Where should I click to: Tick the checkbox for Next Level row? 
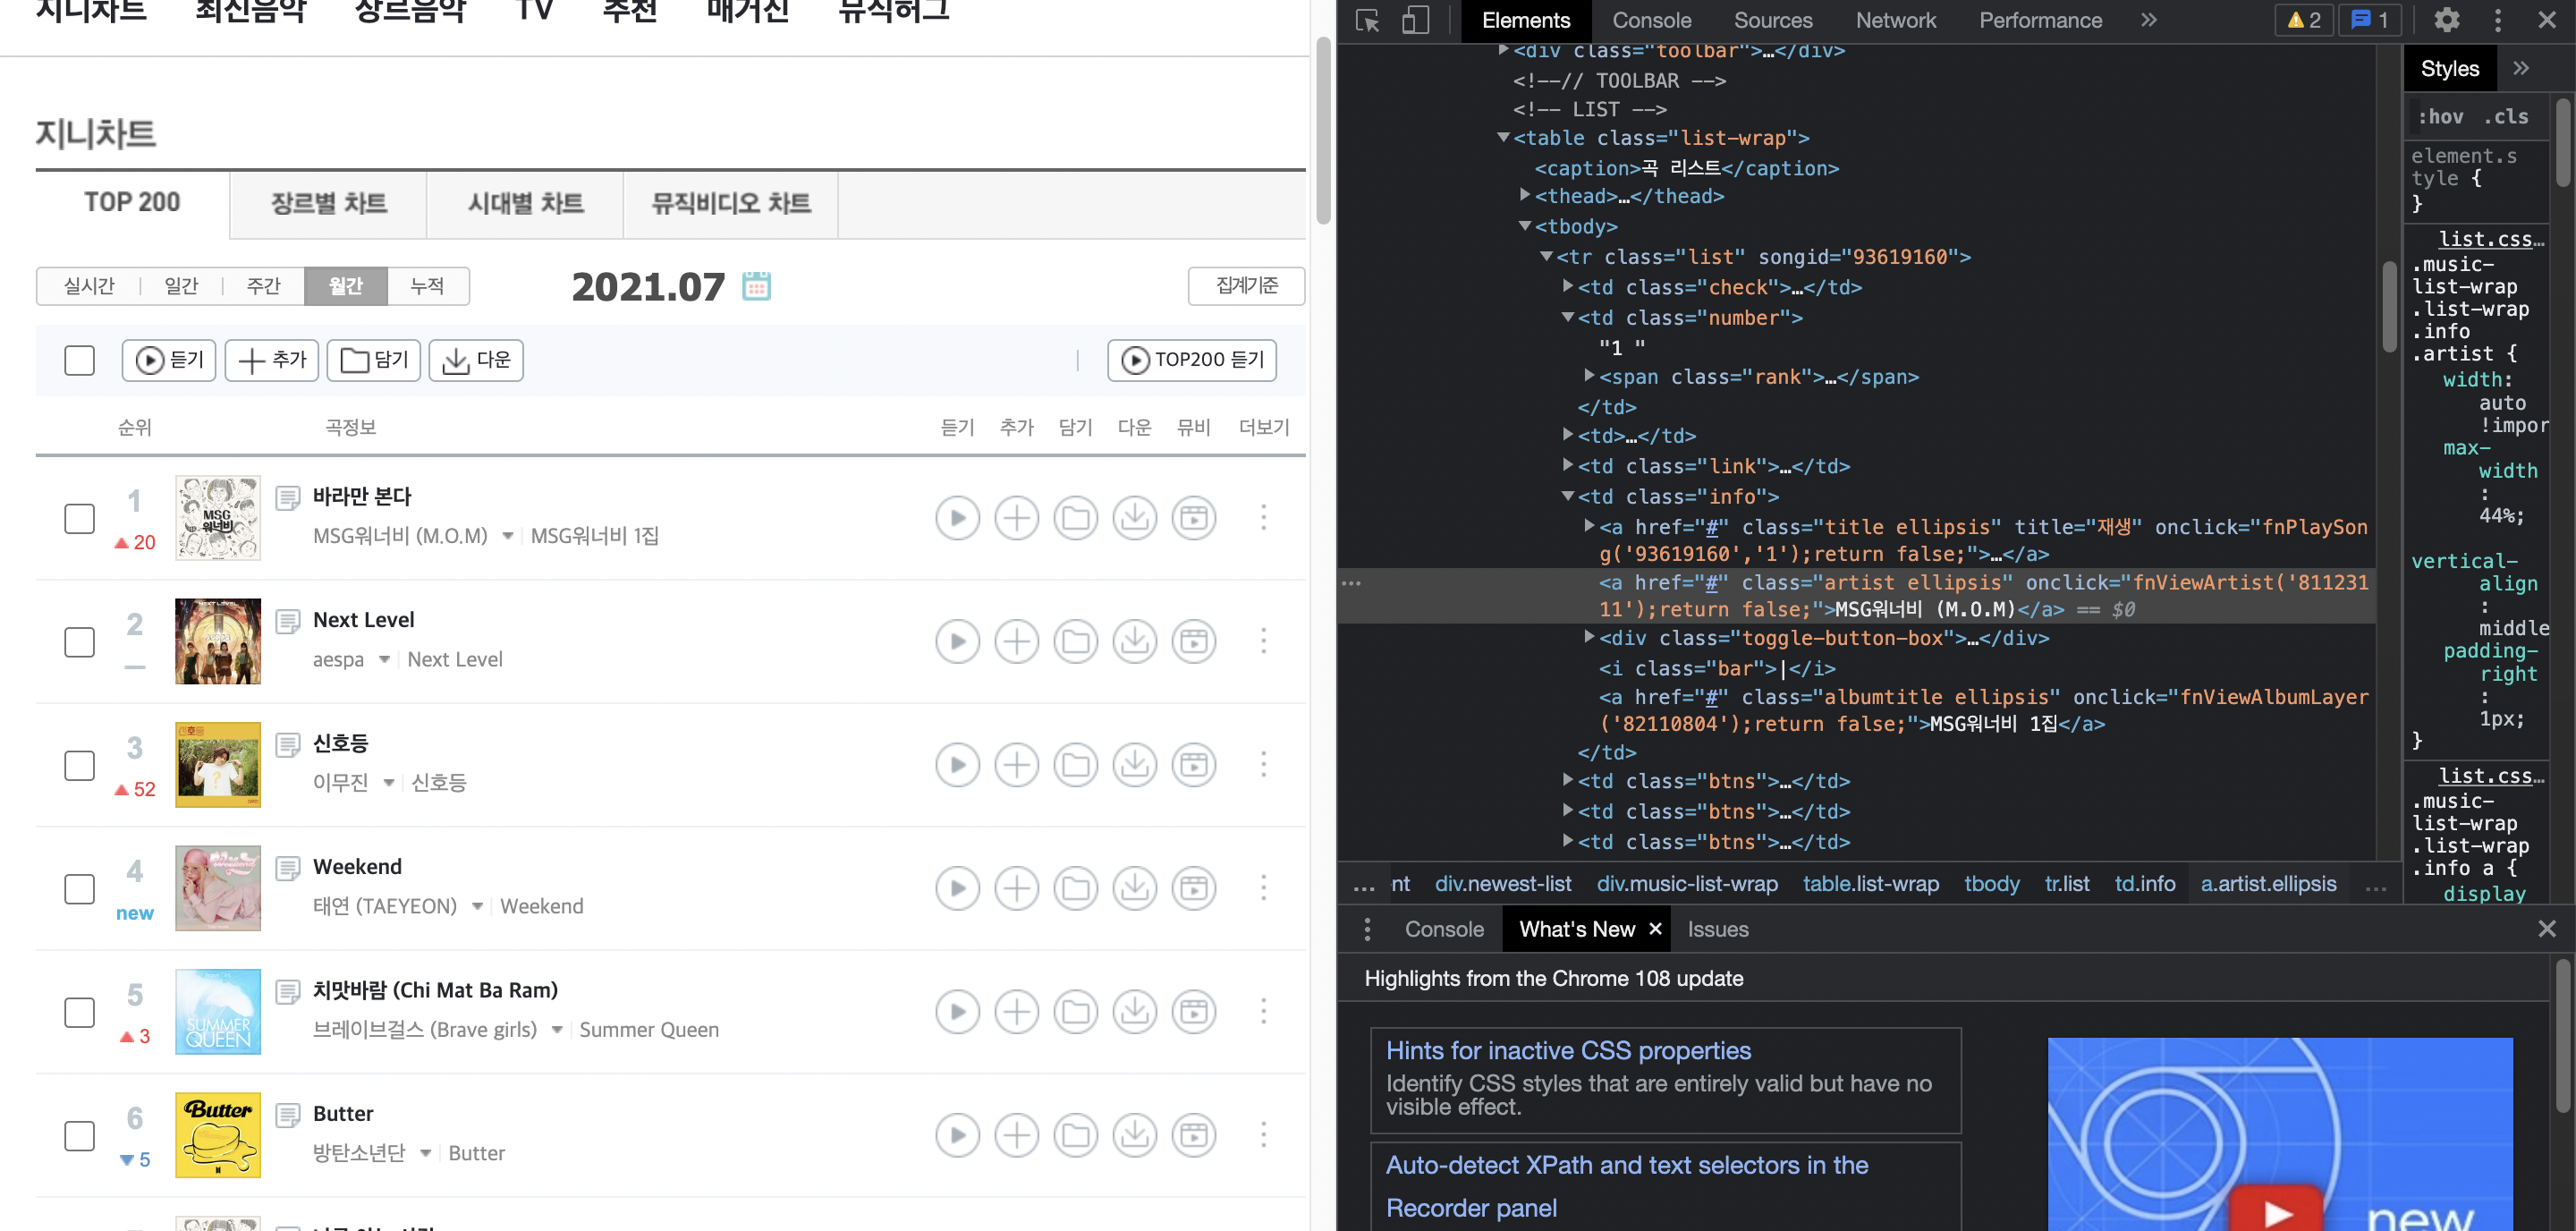(79, 642)
